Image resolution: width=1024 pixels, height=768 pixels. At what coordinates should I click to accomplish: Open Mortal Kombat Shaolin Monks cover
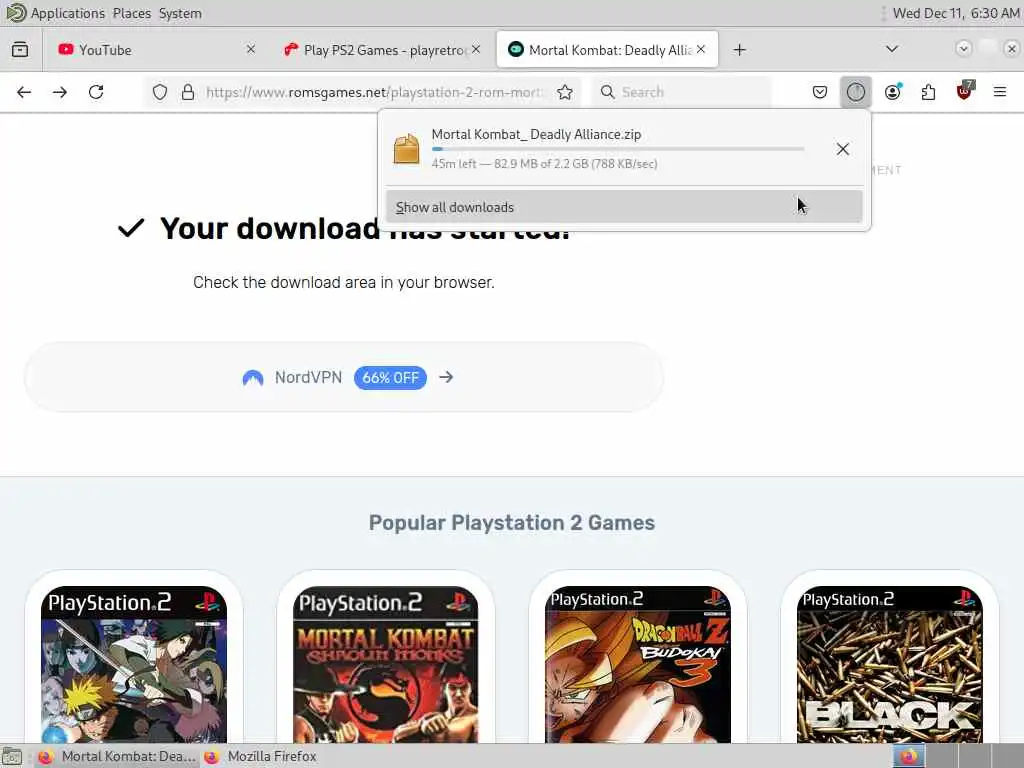385,664
